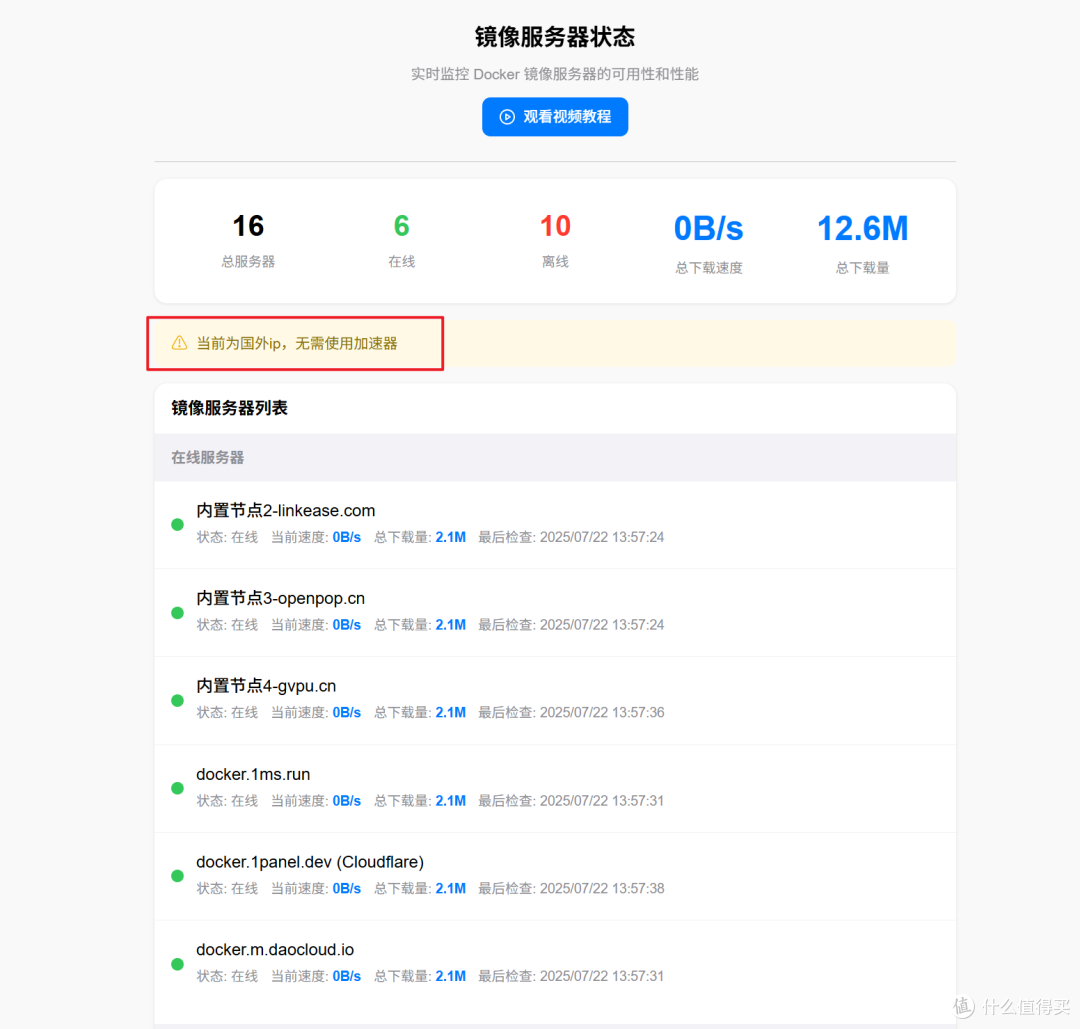Viewport: 1080px width, 1029px height.
Task: Click the green status dot for 内置节点2-linkease.com
Action: [178, 525]
